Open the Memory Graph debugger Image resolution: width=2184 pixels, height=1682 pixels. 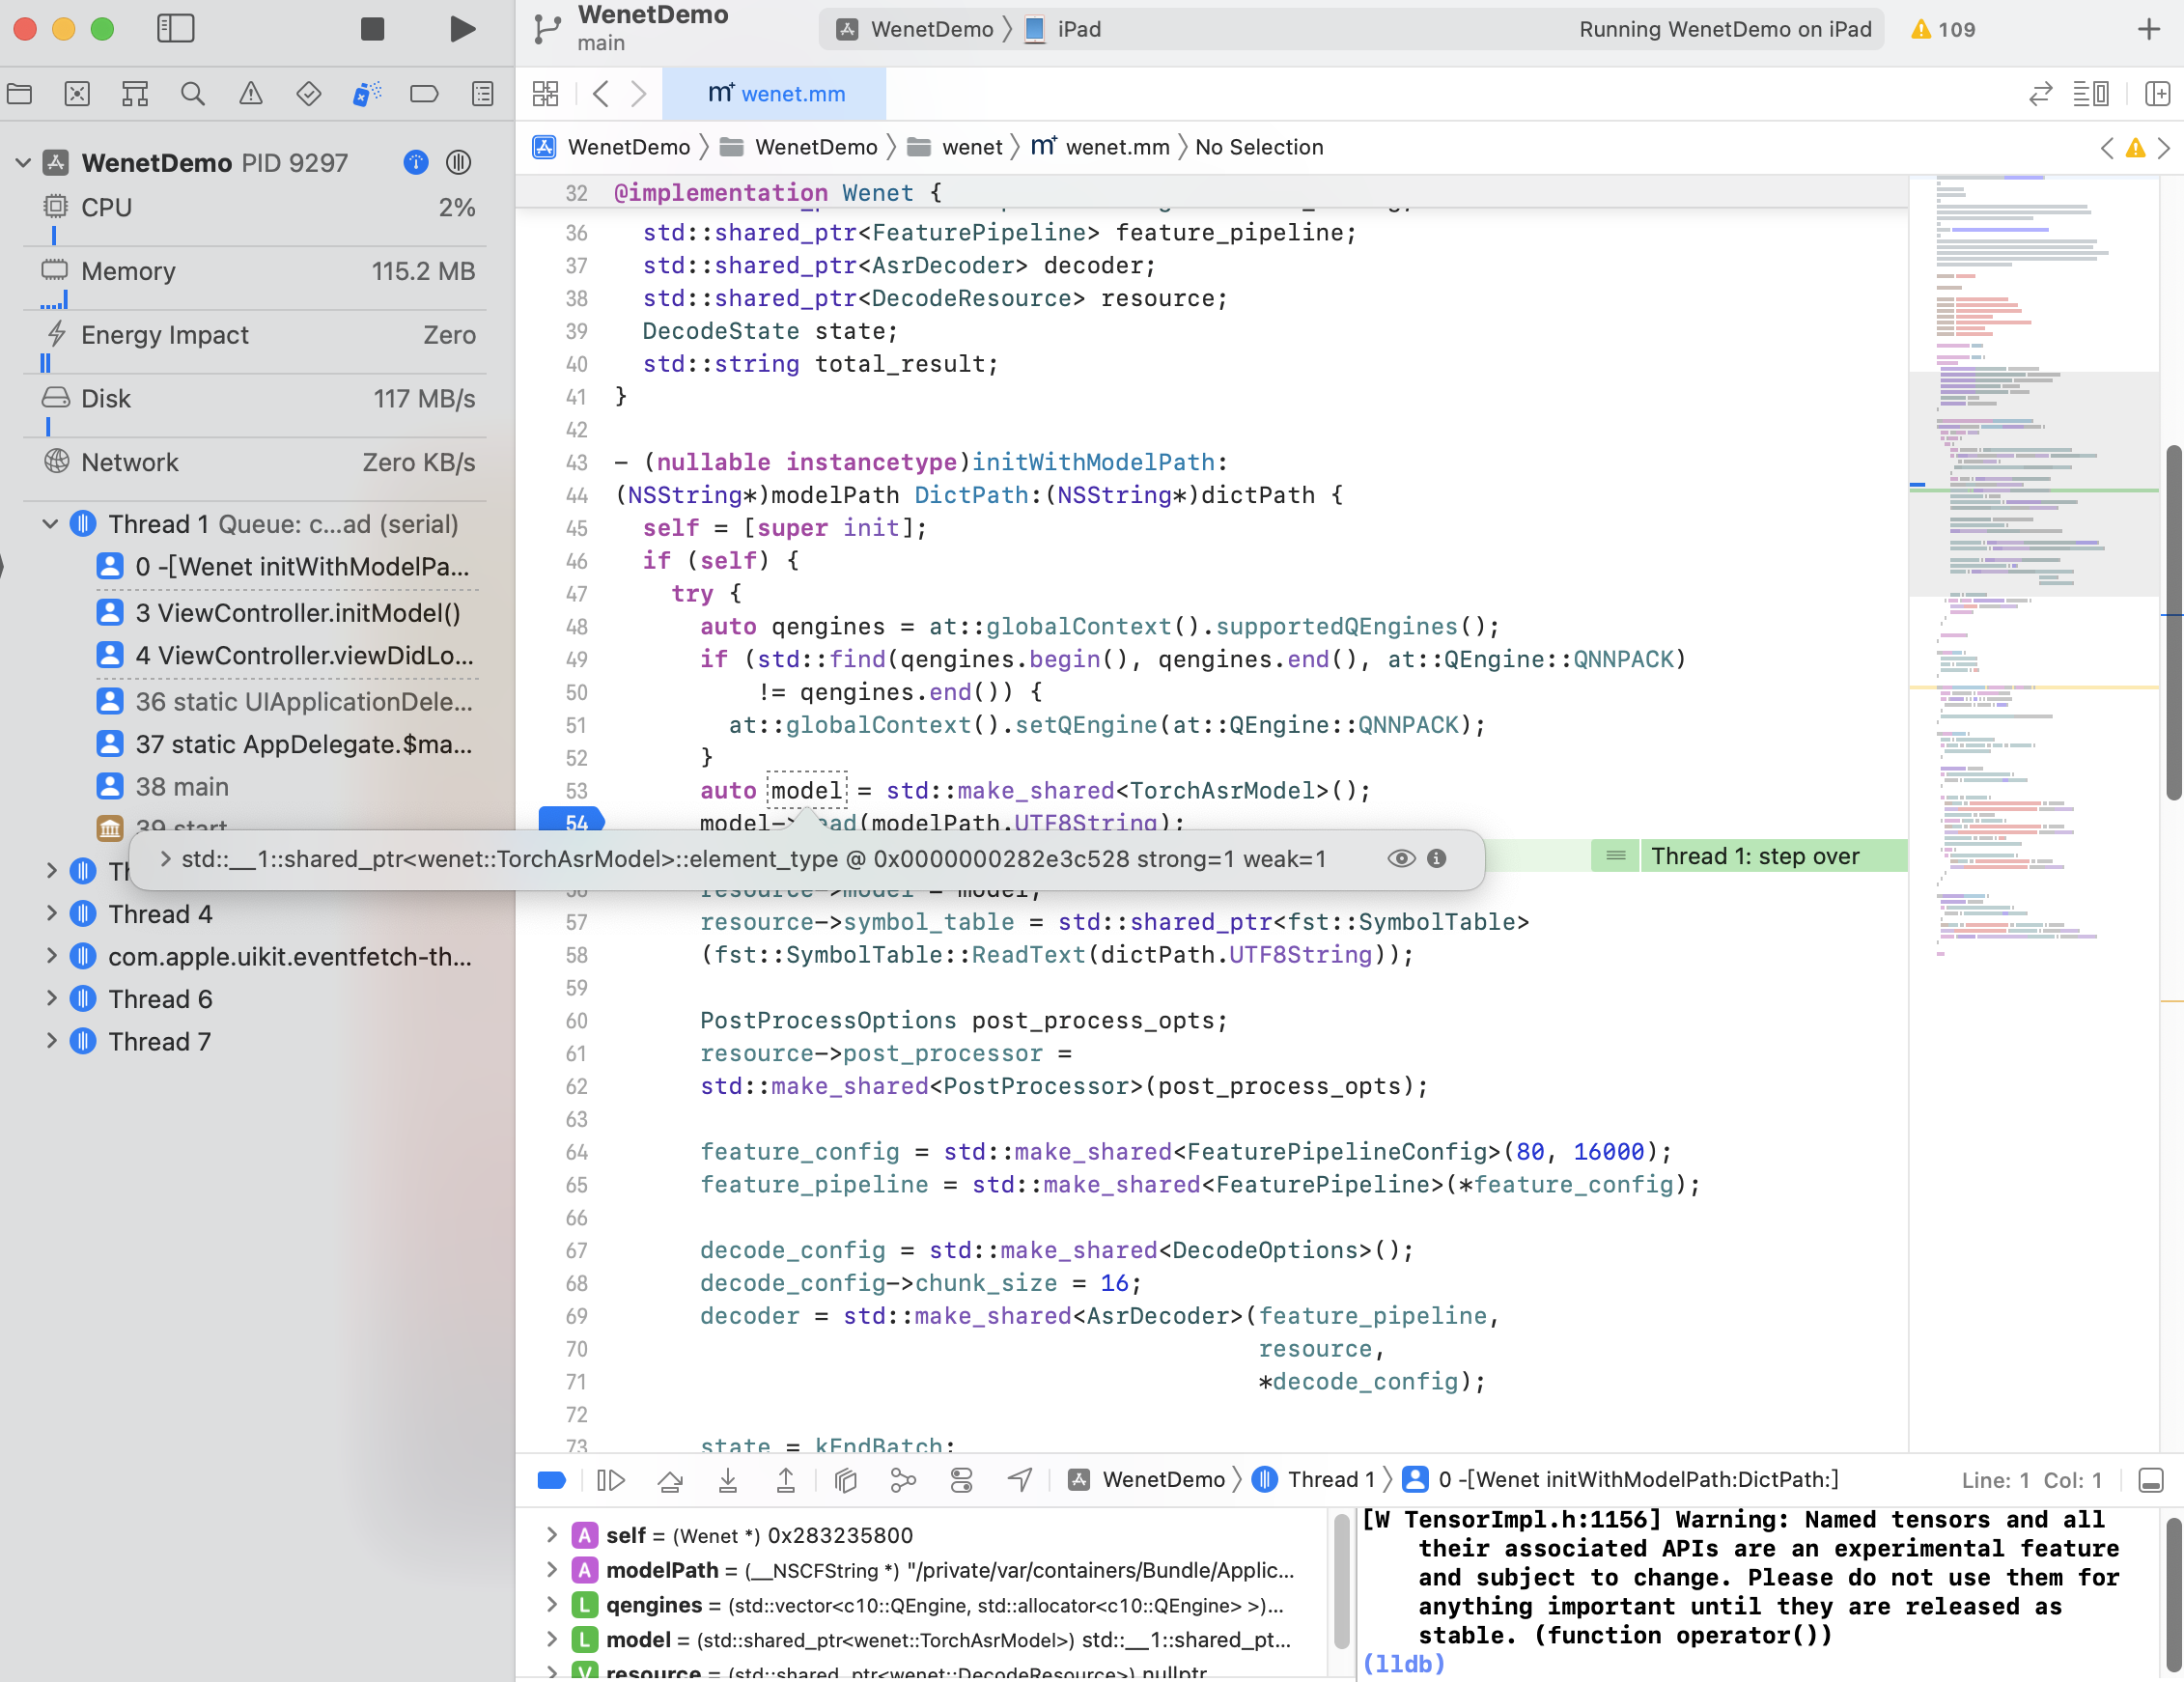pos(903,1479)
